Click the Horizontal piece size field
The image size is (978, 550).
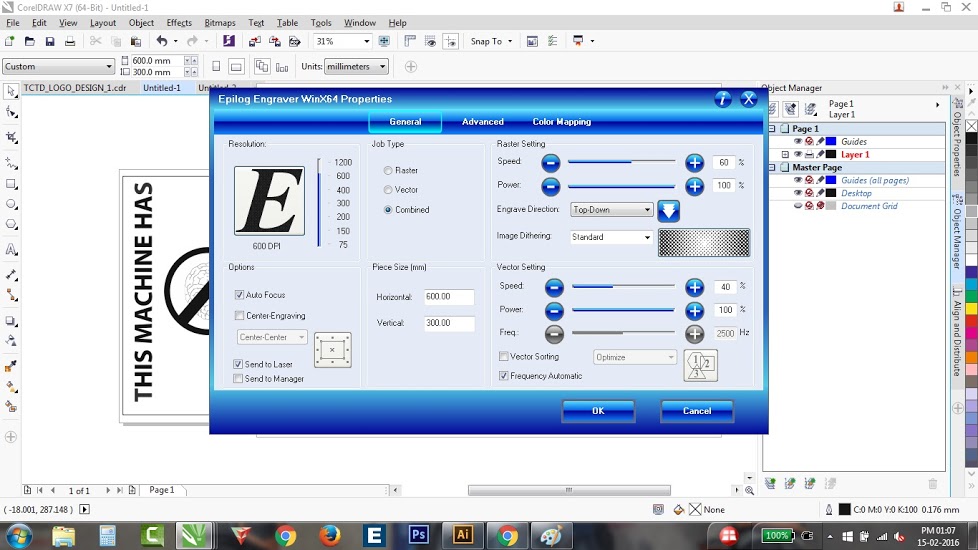(448, 297)
